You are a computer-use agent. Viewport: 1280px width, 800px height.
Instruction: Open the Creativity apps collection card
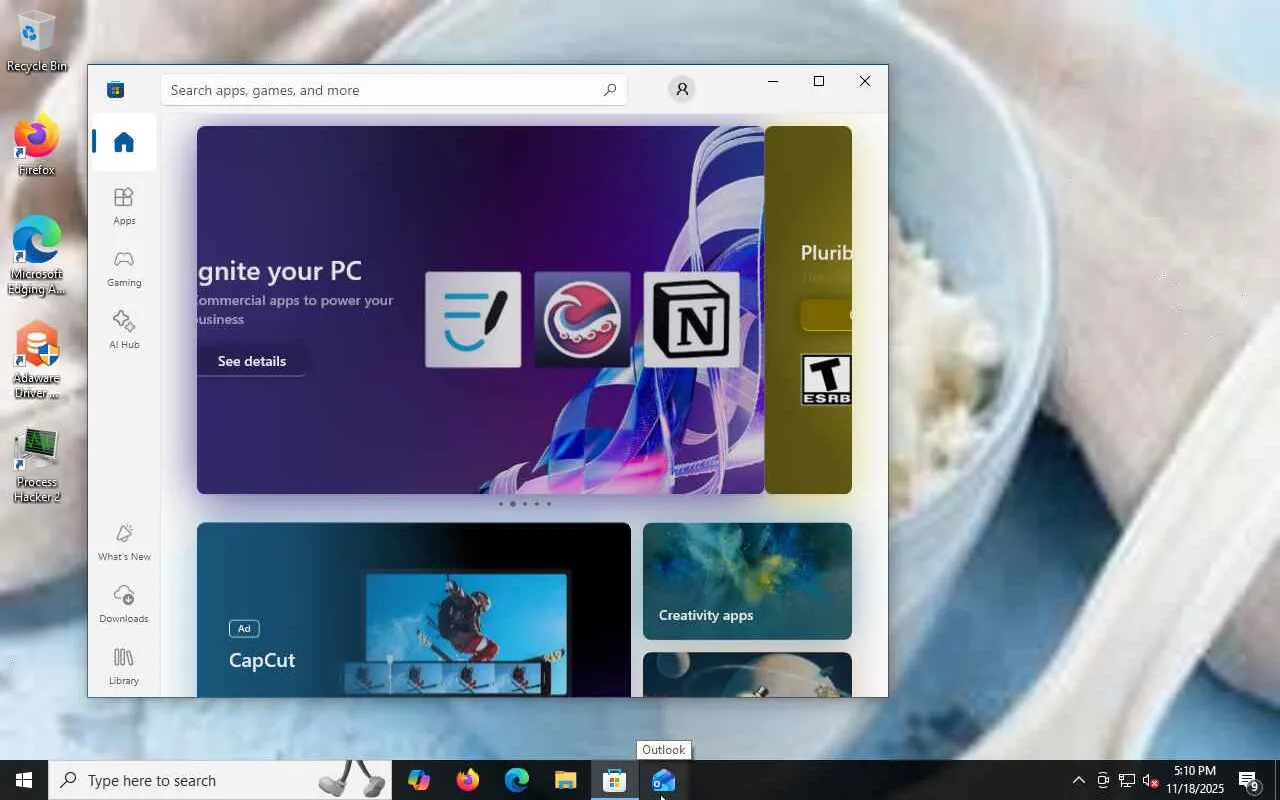coord(747,581)
